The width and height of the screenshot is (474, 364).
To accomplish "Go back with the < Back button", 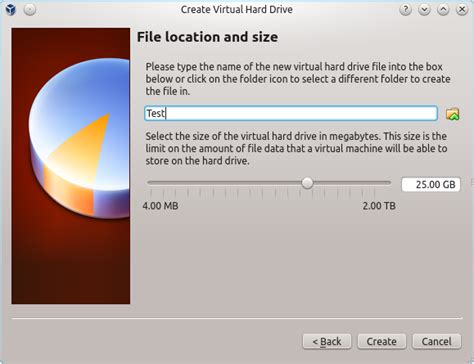I will point(327,341).
